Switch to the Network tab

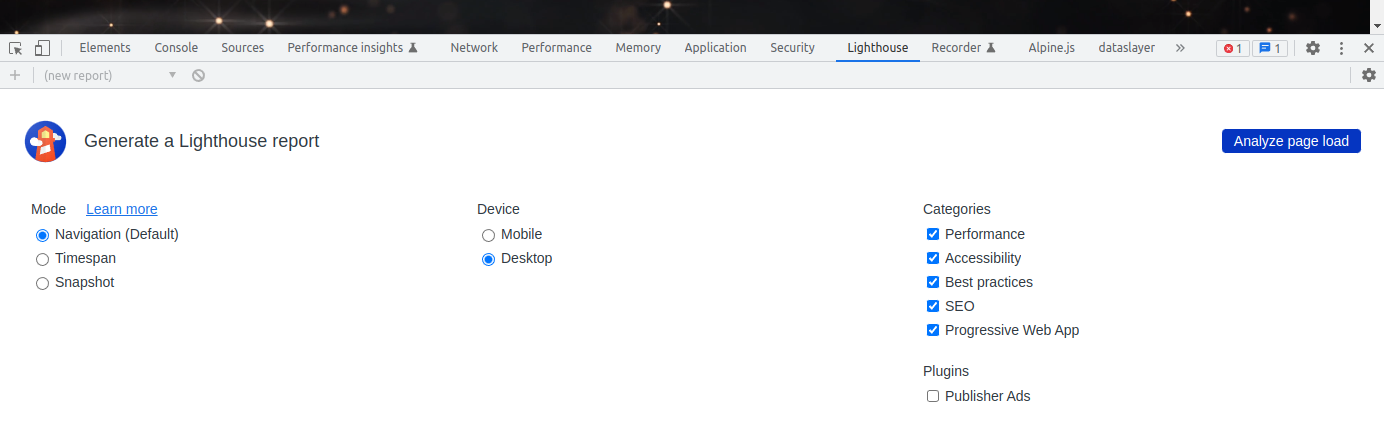pyautogui.click(x=474, y=48)
